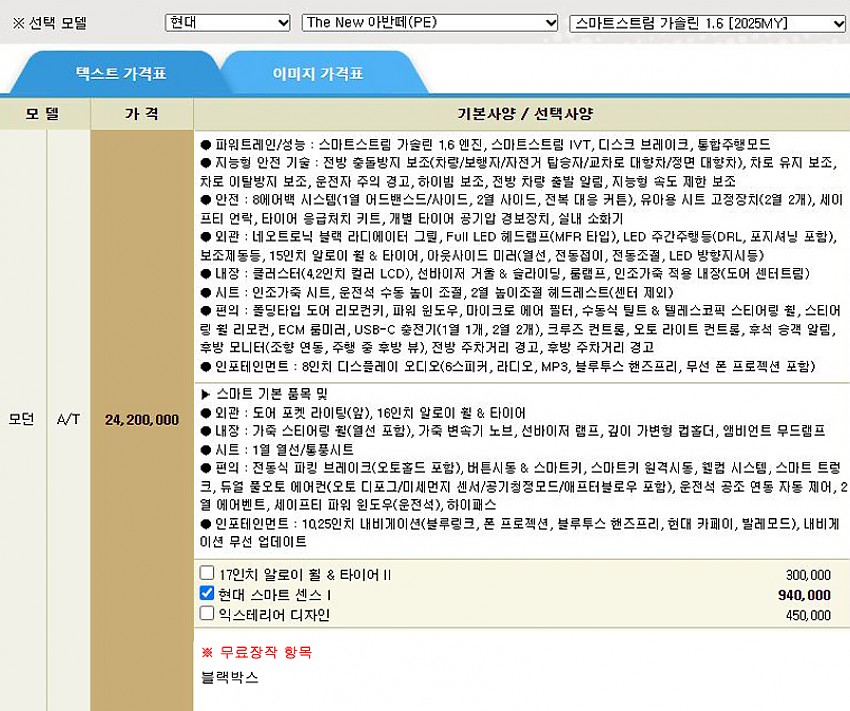Expand the The New 아반떼(PE) model dropdown
The height and width of the screenshot is (711, 850).
[x=429, y=22]
